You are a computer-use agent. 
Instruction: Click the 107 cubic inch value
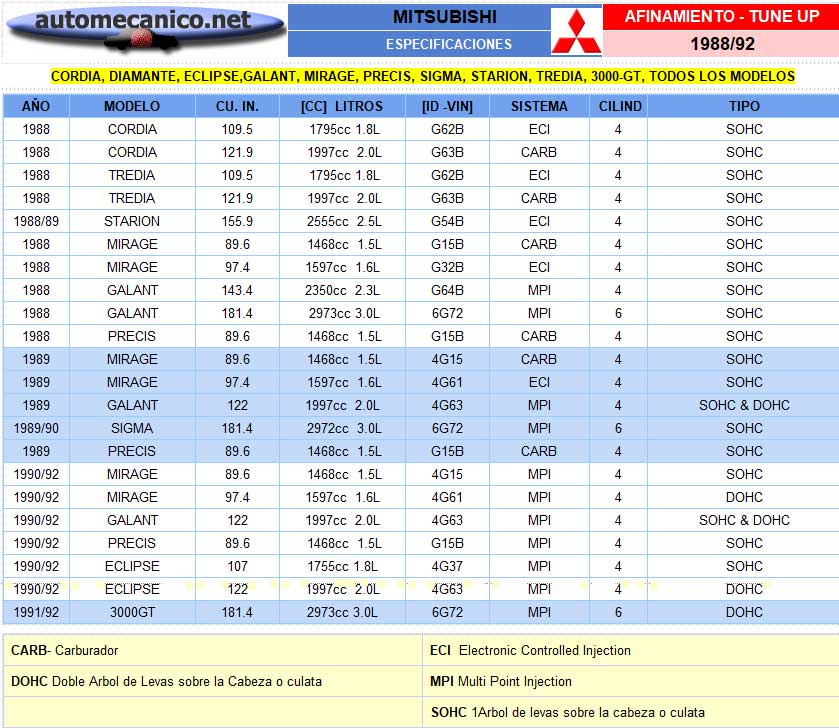238,566
